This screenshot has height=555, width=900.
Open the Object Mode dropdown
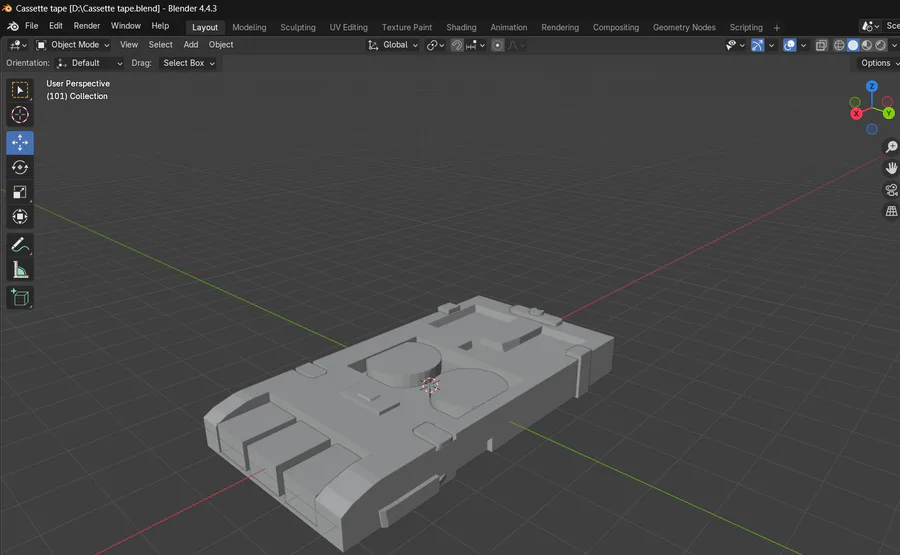72,45
